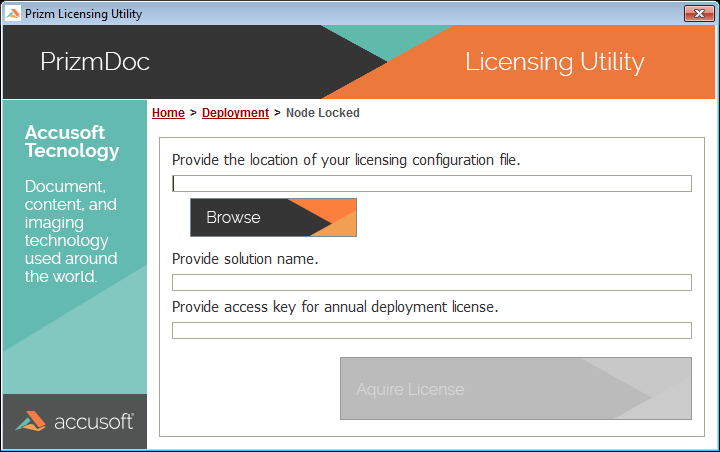
Task: Click the teal triangle in the header banner
Action: pos(385,40)
